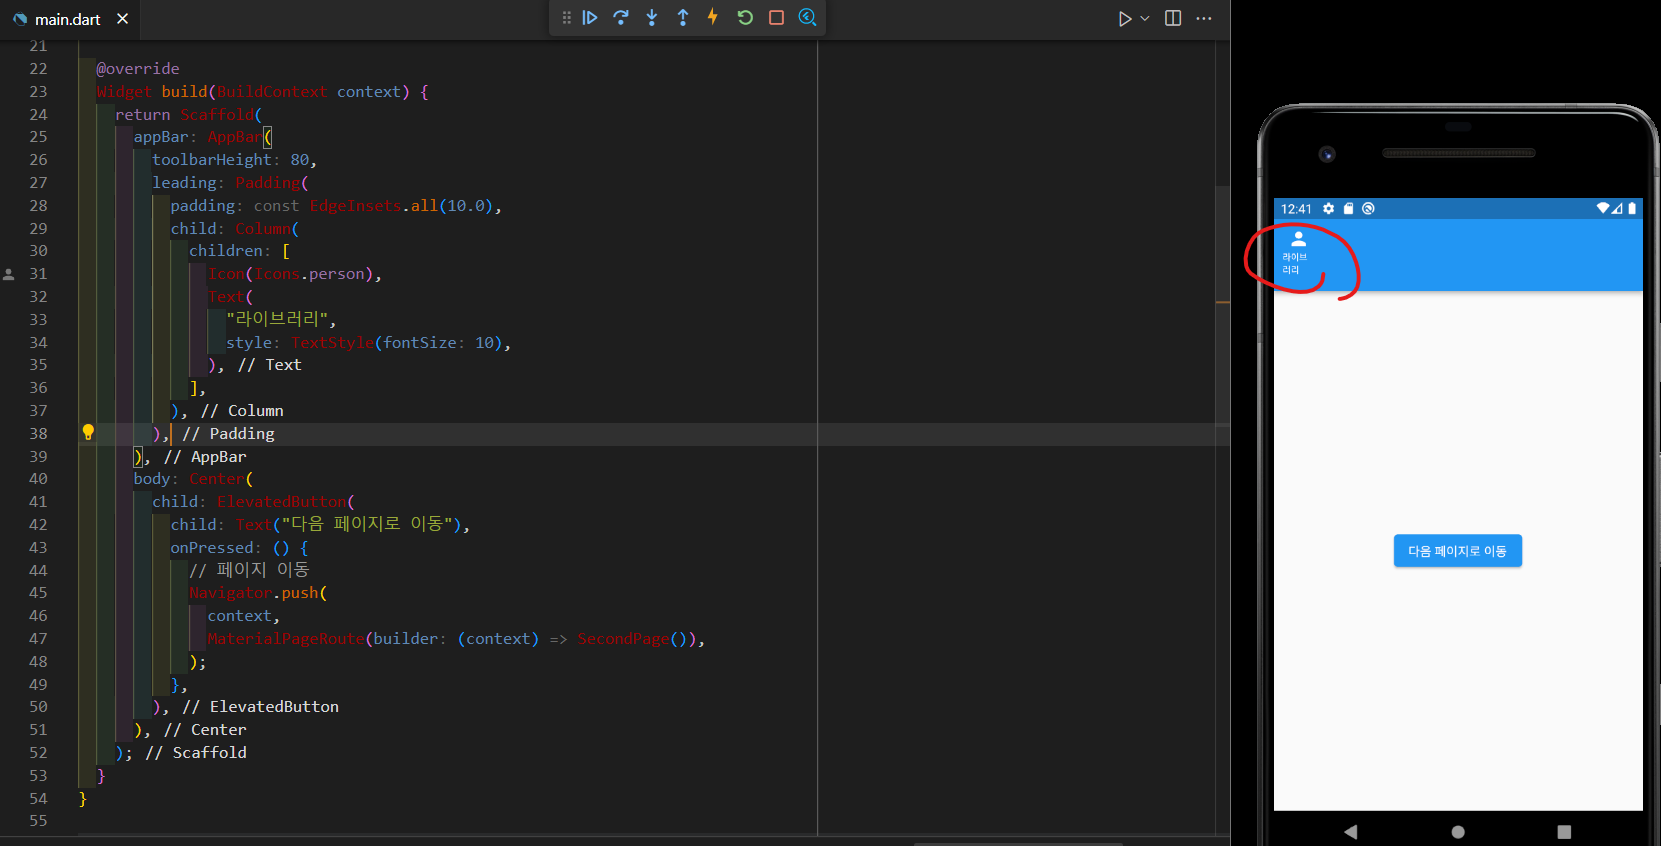Image resolution: width=1661 pixels, height=846 pixels.
Task: Split the editor to the right
Action: coord(1173,19)
